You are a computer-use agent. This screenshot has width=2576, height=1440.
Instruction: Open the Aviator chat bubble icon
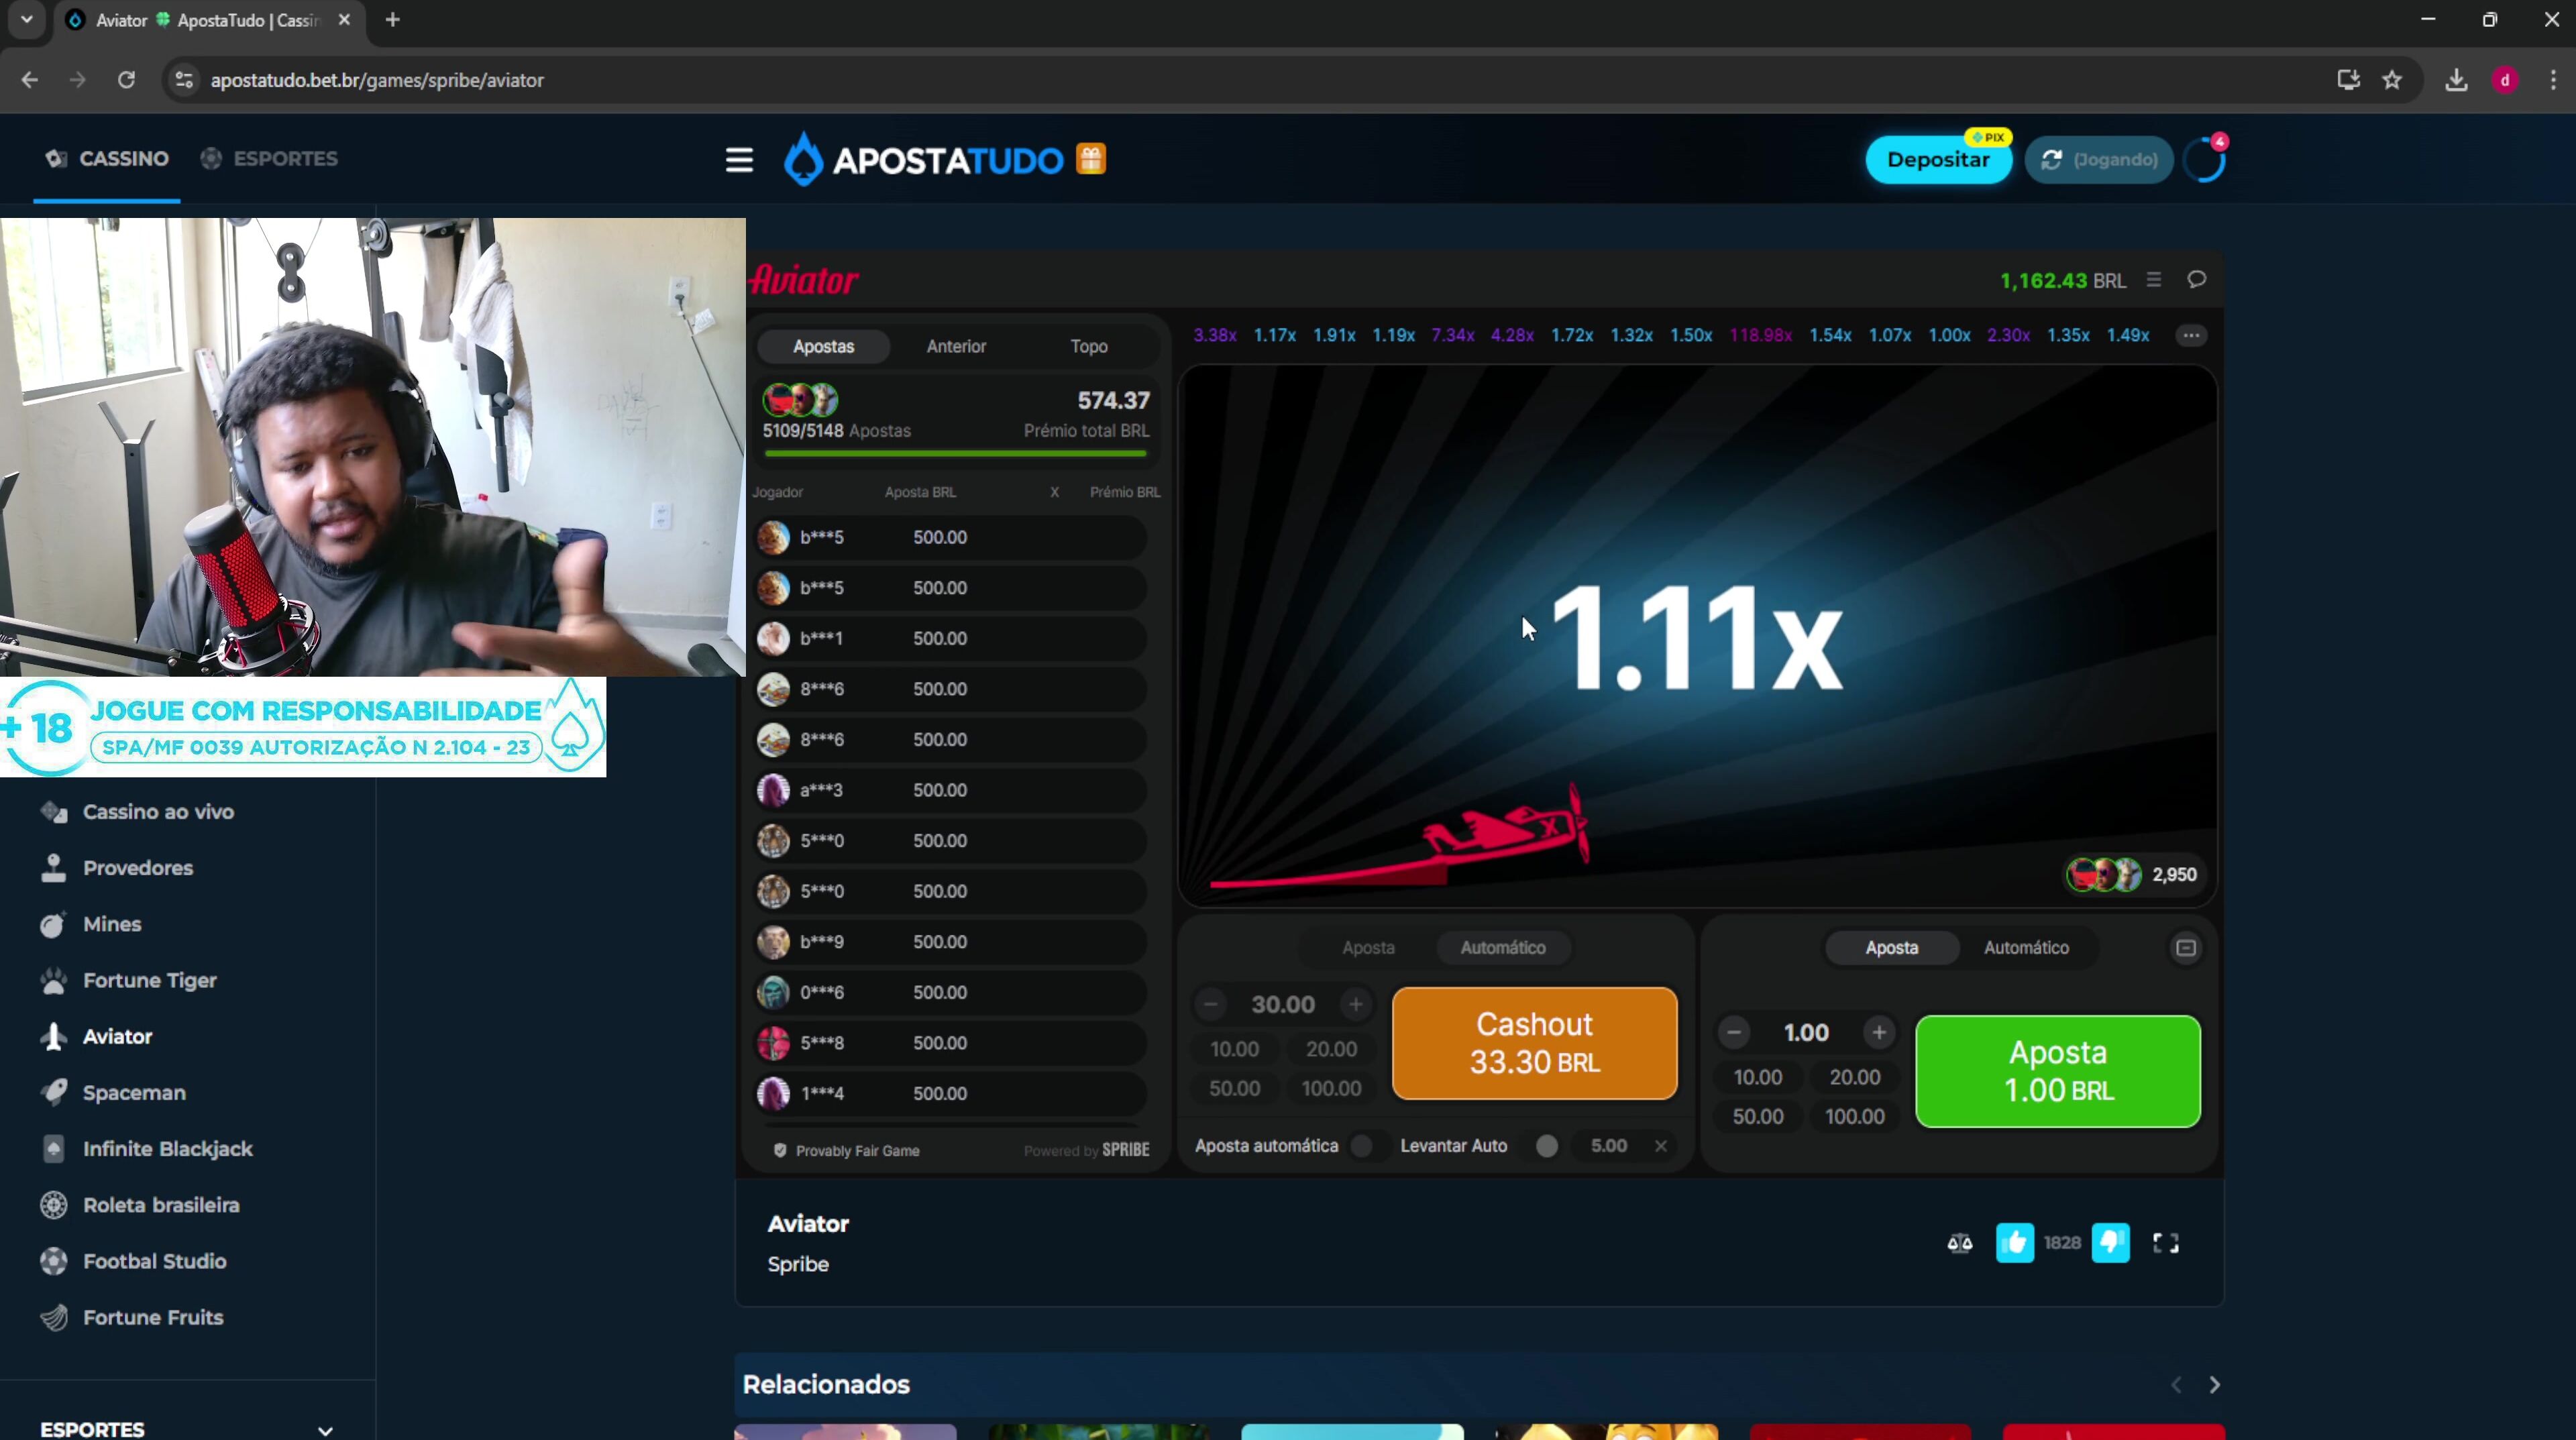pos(2196,280)
